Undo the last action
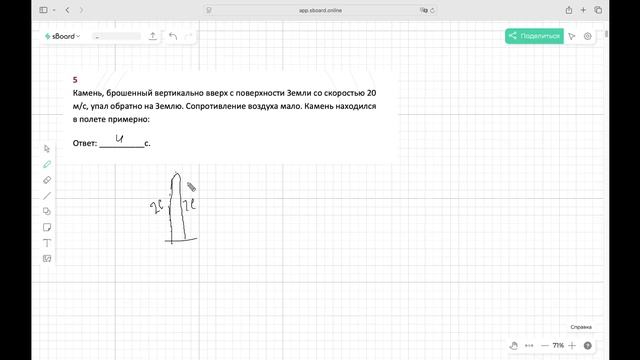The height and width of the screenshot is (360, 640). [173, 36]
